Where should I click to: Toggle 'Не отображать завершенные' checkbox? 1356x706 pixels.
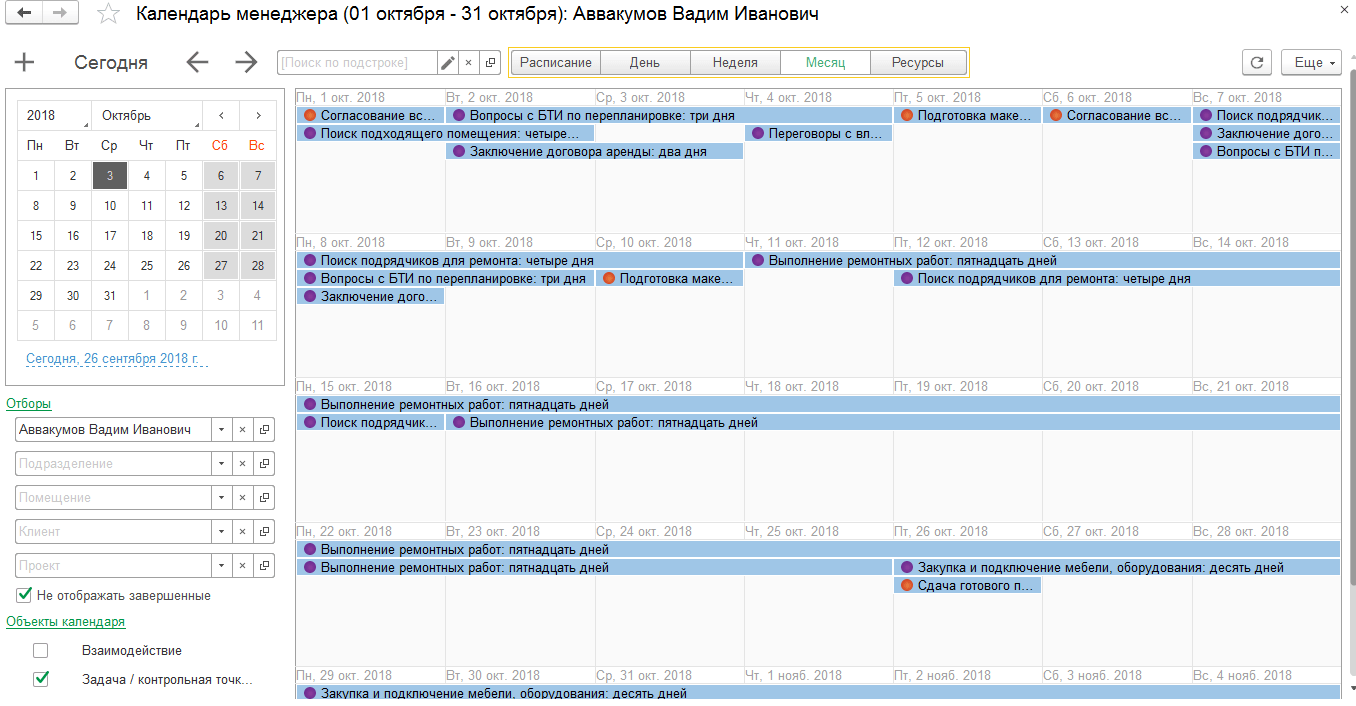(25, 595)
